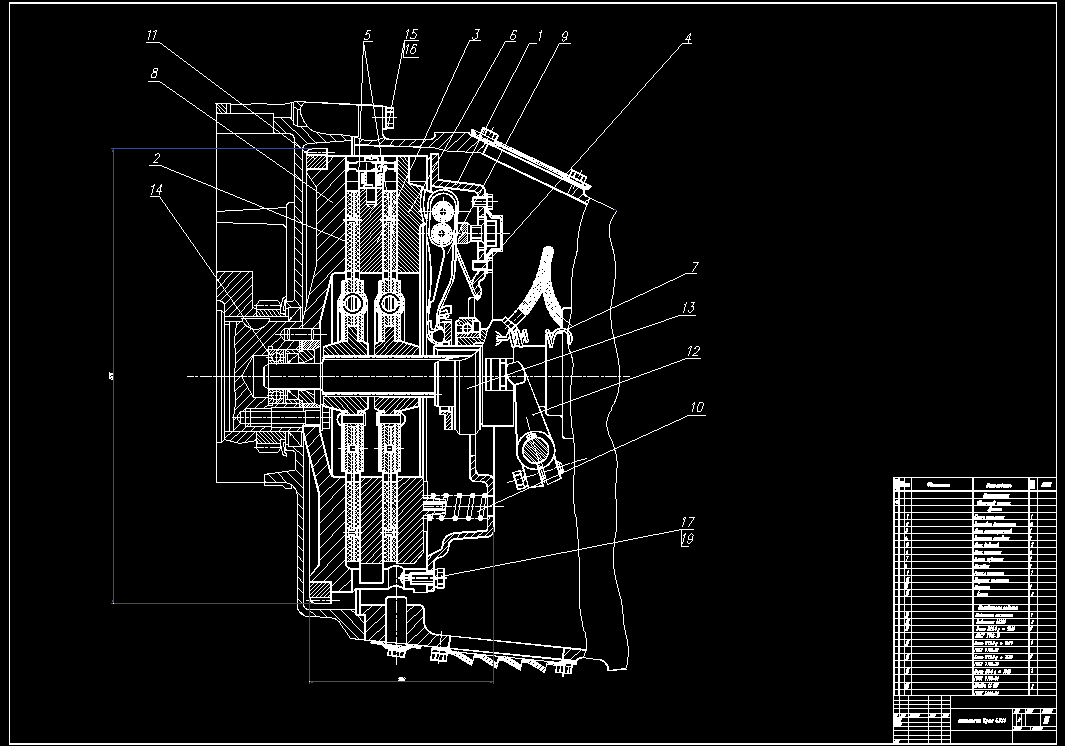1065x746 pixels.
Task: Click callout number 3 label
Action: point(476,35)
